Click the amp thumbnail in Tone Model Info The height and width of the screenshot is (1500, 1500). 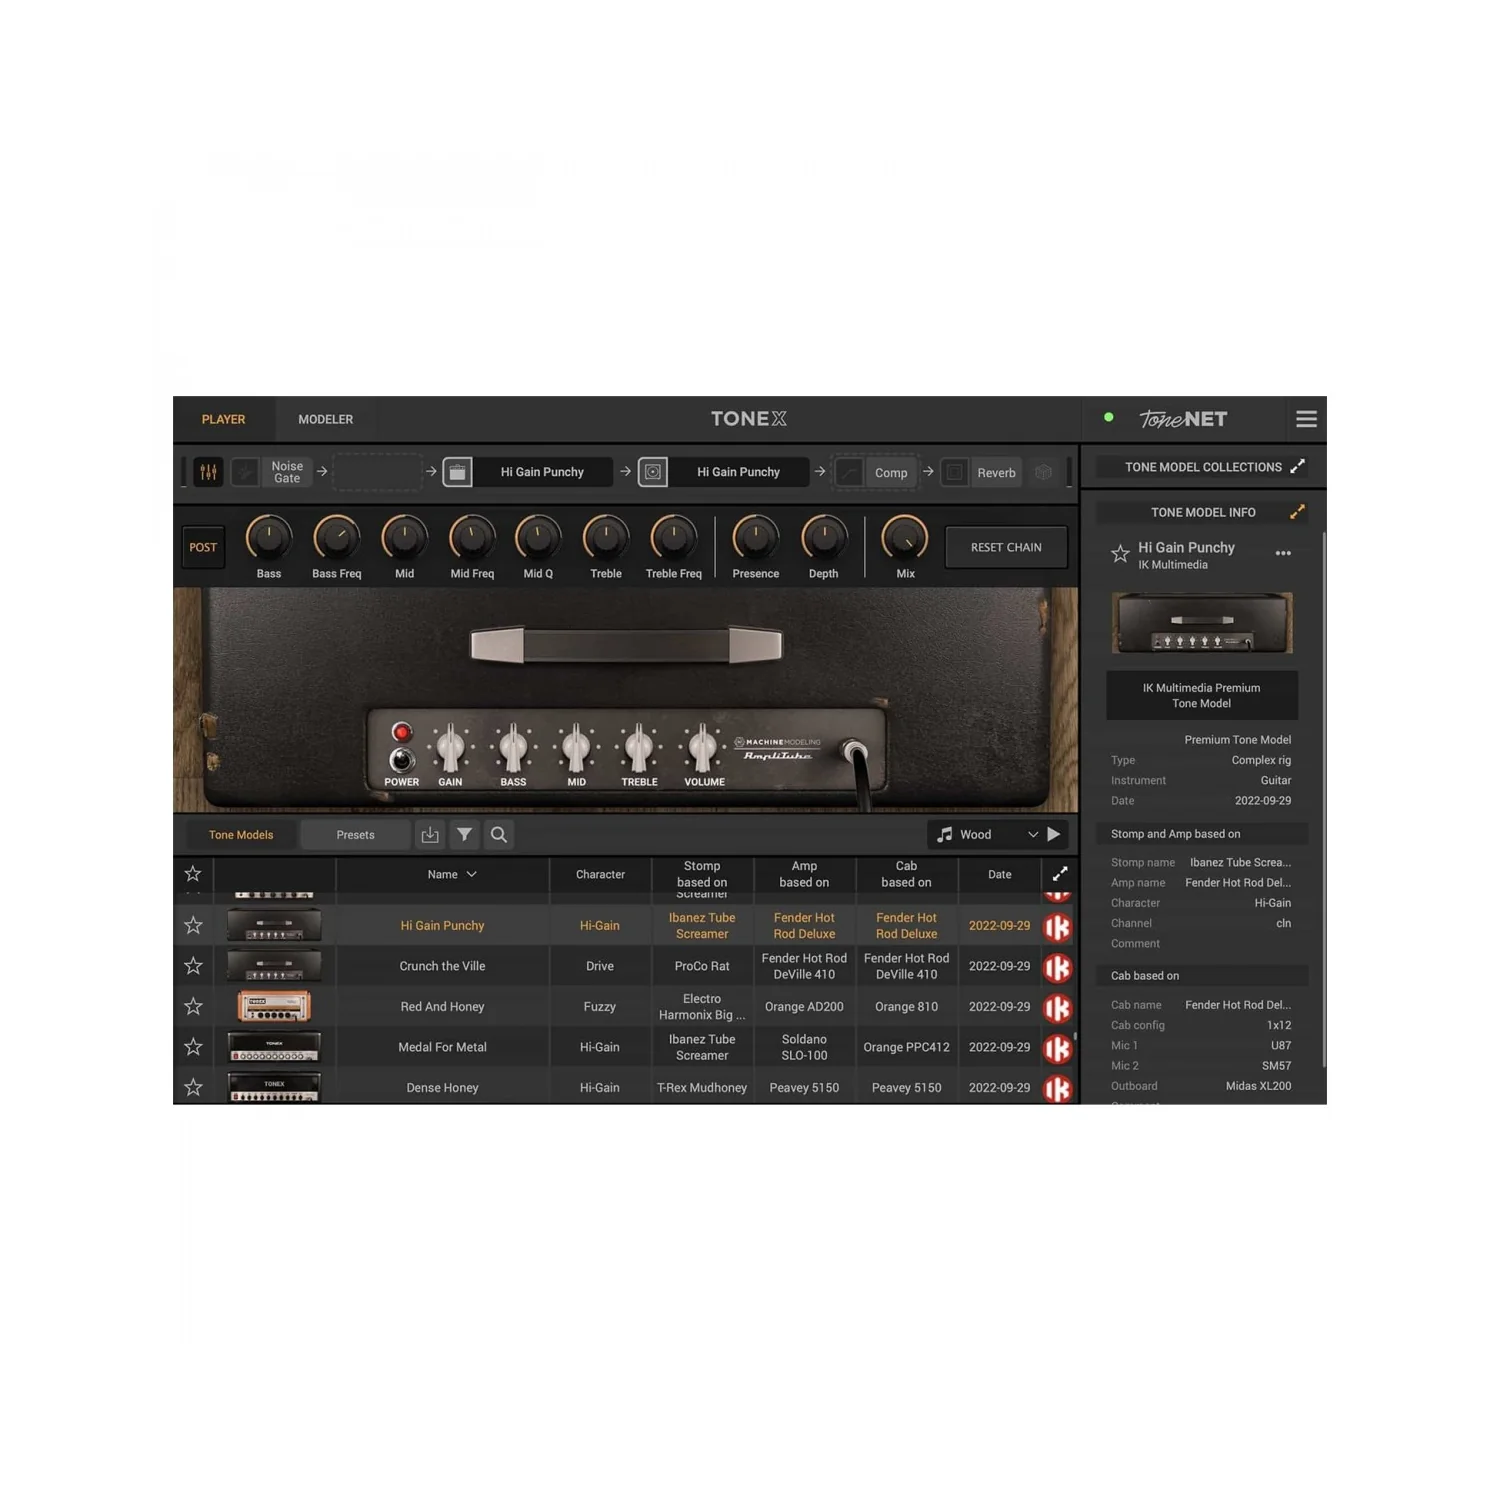[x=1202, y=623]
